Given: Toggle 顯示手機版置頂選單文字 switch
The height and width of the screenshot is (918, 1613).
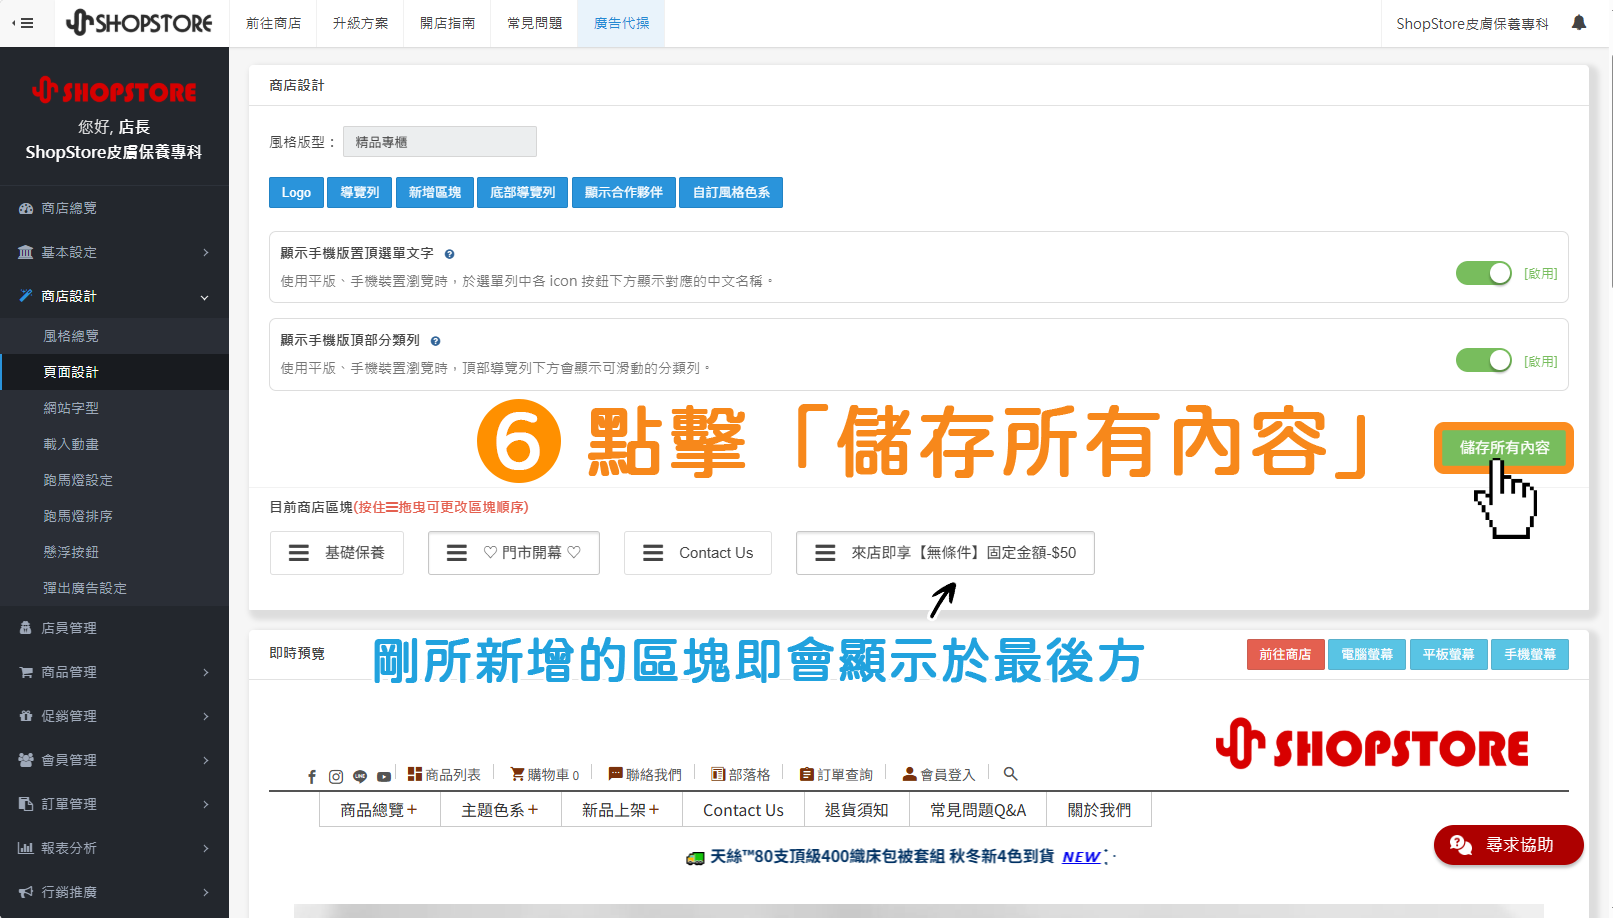Looking at the screenshot, I should (x=1484, y=273).
